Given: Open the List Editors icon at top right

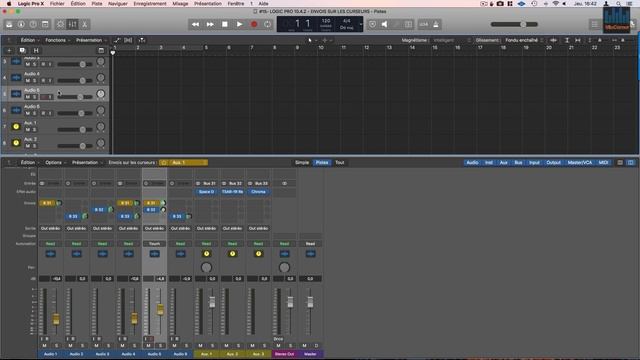Looking at the screenshot, I should pos(594,24).
